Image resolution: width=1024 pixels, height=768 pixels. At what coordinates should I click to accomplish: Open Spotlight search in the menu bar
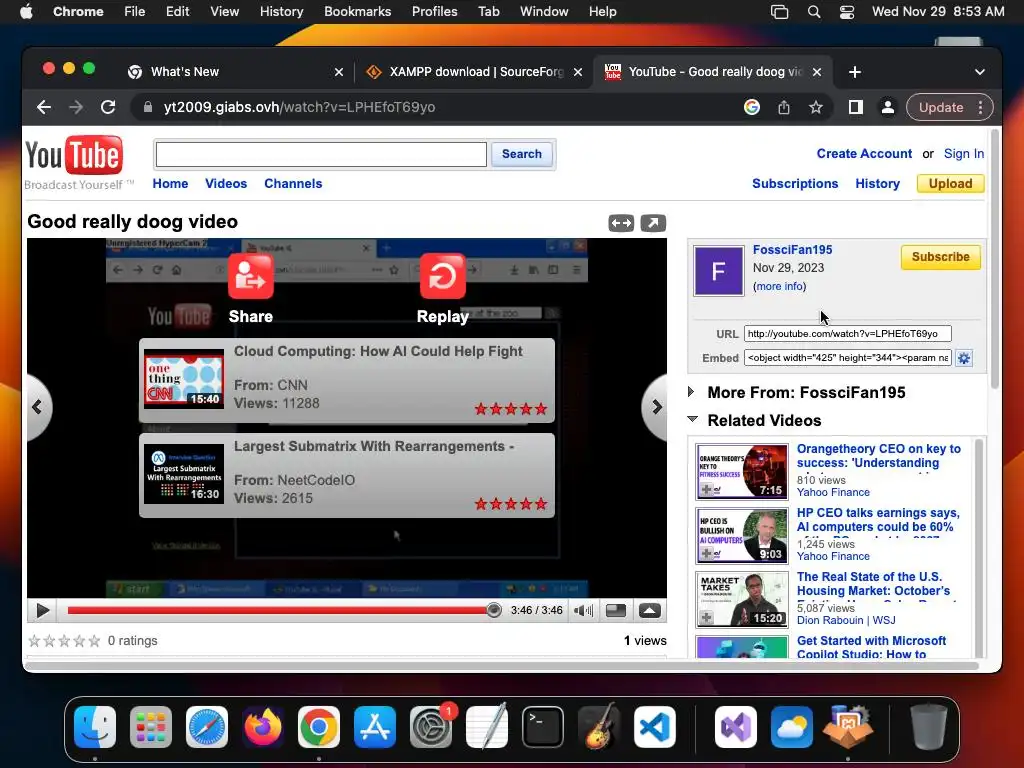coord(814,12)
